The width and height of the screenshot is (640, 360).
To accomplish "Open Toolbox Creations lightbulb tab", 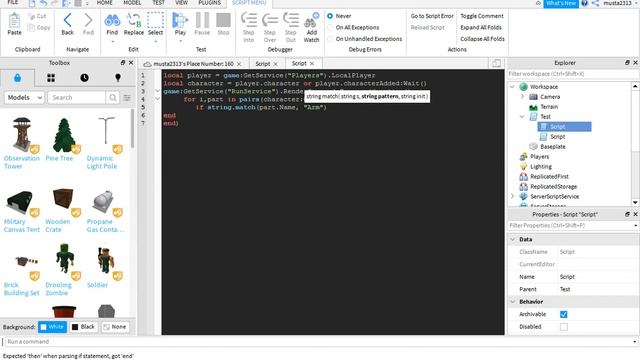I will click(118, 78).
